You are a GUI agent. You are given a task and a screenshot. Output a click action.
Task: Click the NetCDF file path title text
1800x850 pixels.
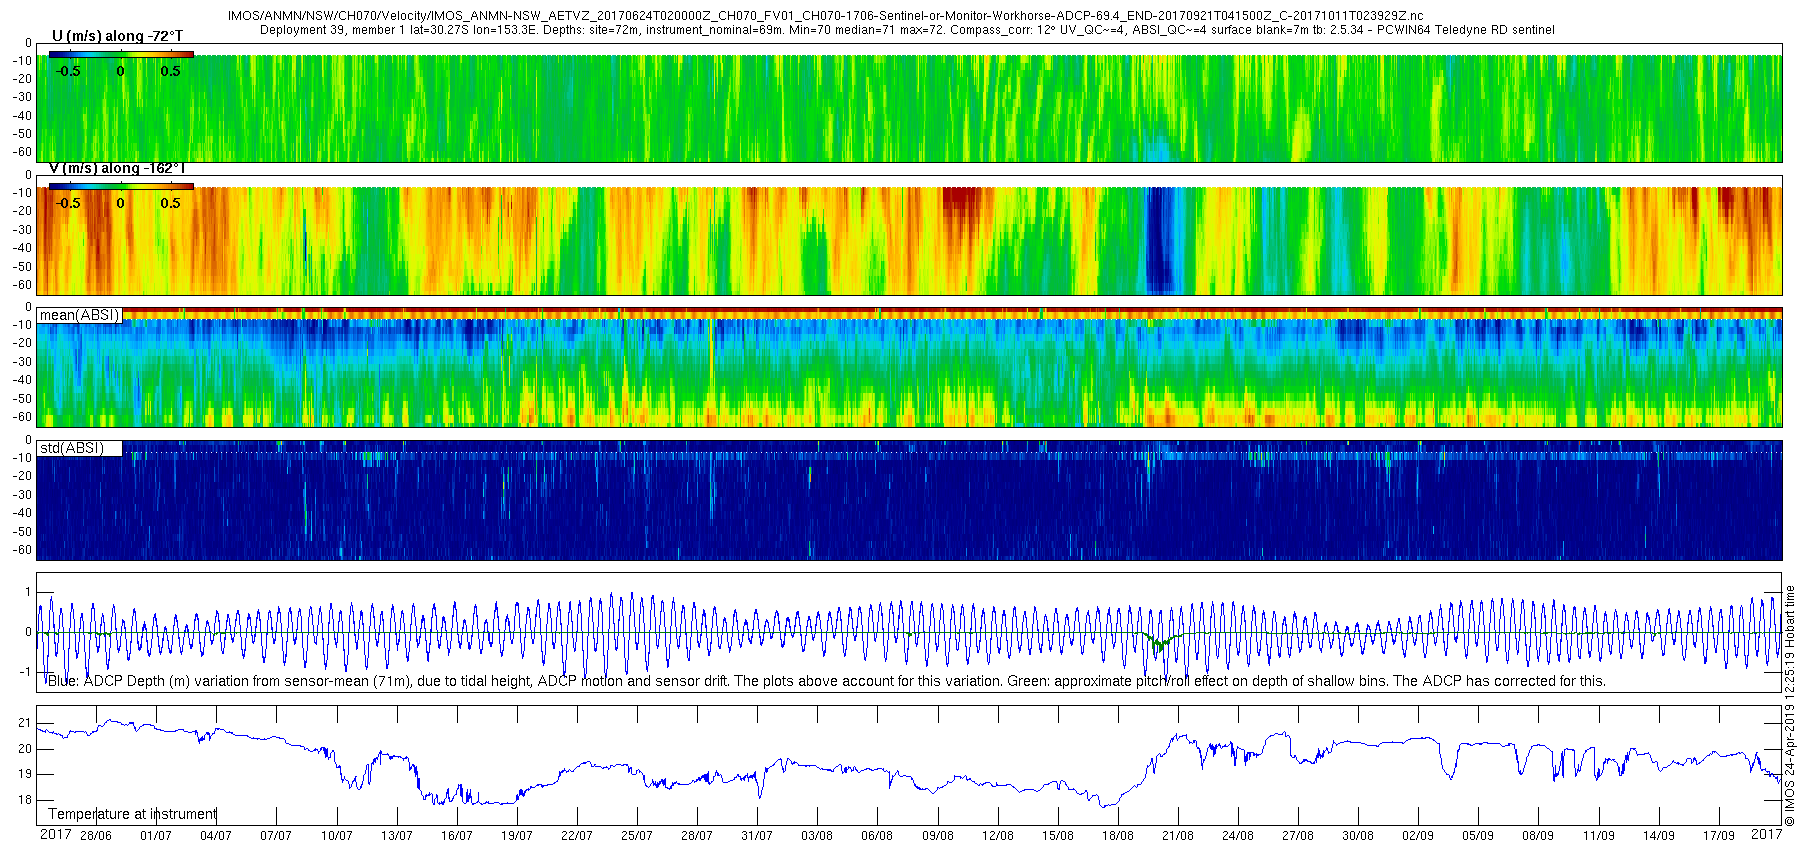pyautogui.click(x=825, y=16)
